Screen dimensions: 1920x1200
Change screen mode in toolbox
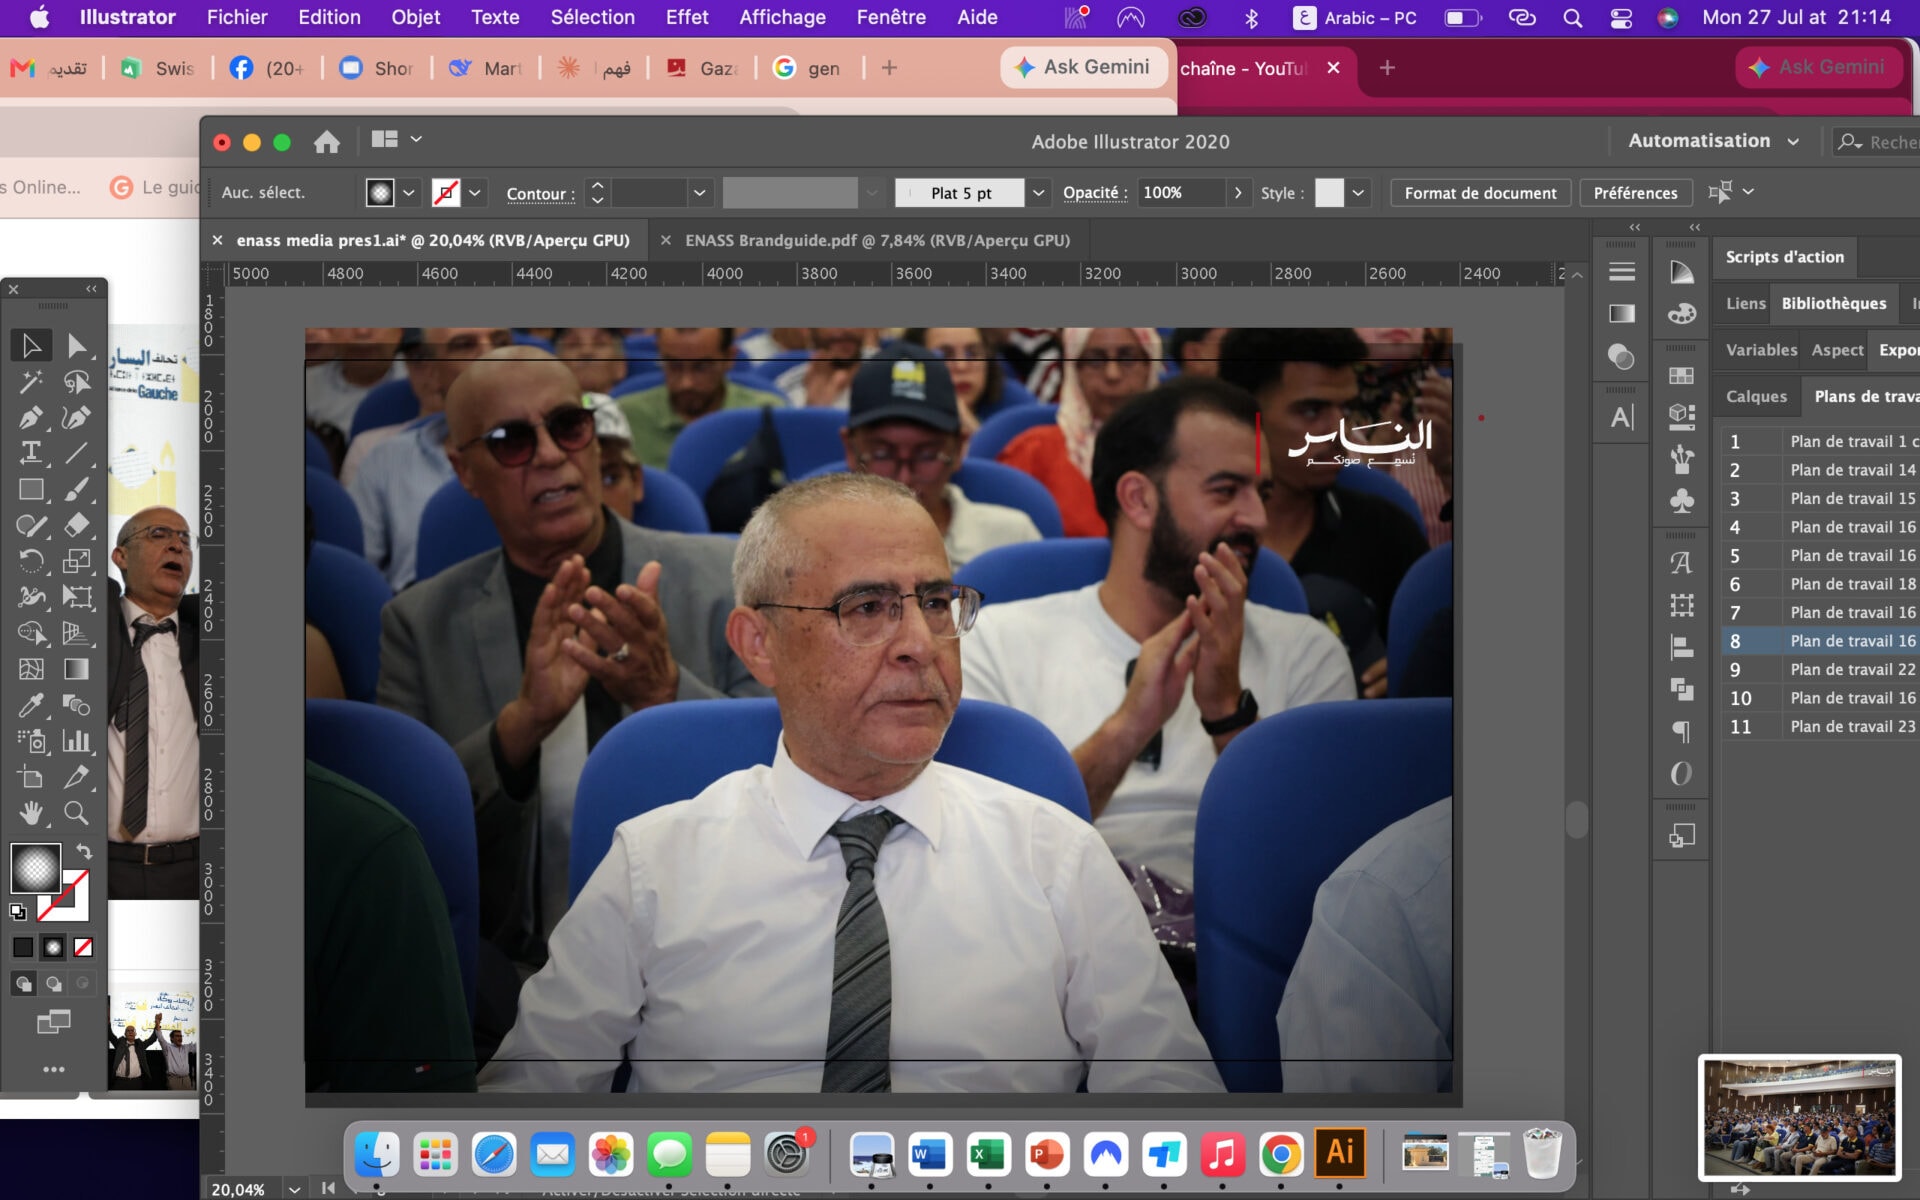[x=53, y=1022]
